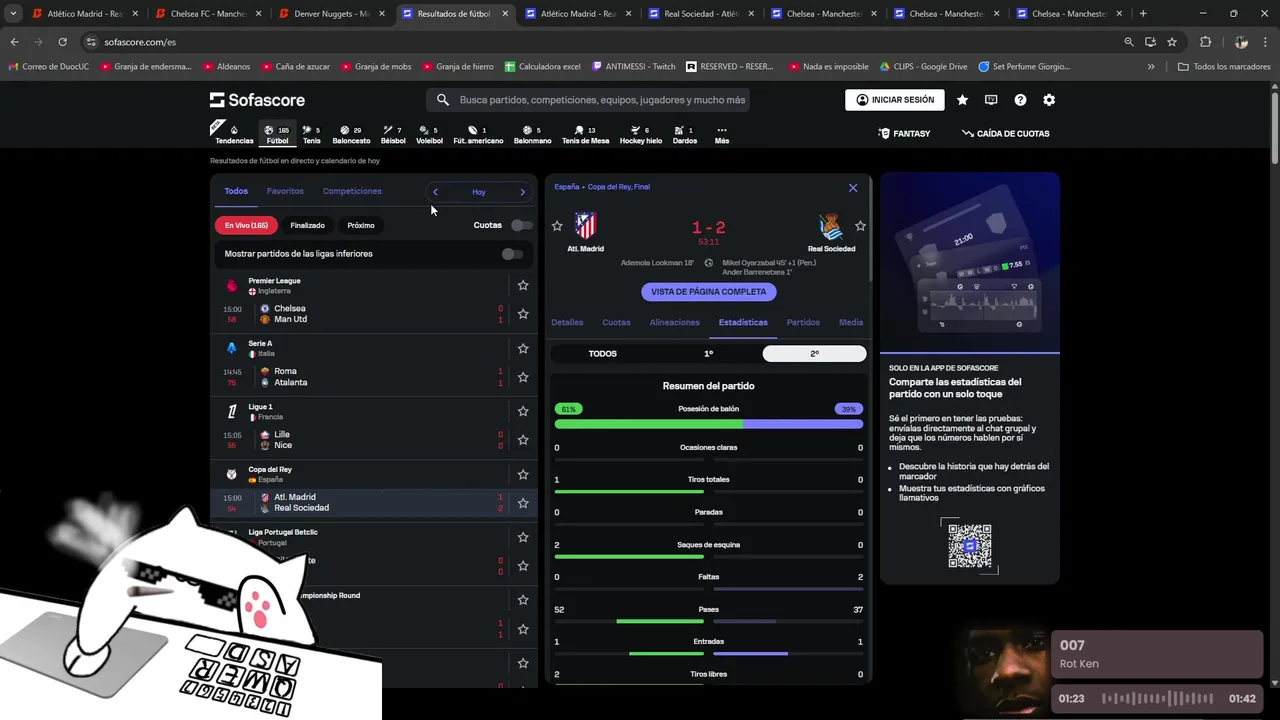Favorite Real Sociedad with its star
The image size is (1280, 720).
860,226
